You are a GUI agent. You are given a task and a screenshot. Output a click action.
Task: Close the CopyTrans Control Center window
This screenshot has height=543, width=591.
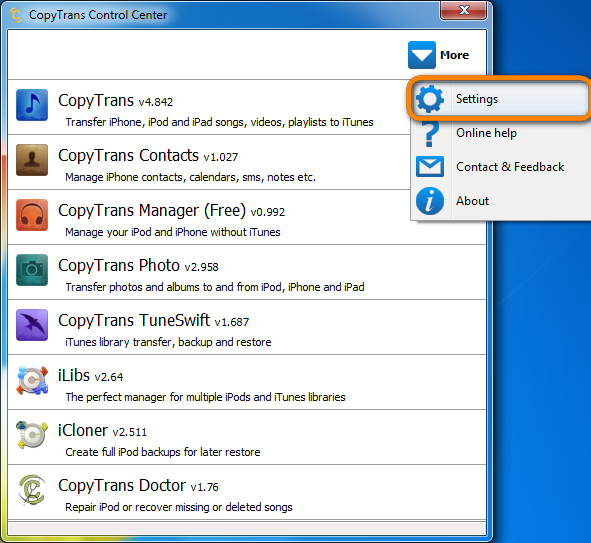tap(464, 10)
